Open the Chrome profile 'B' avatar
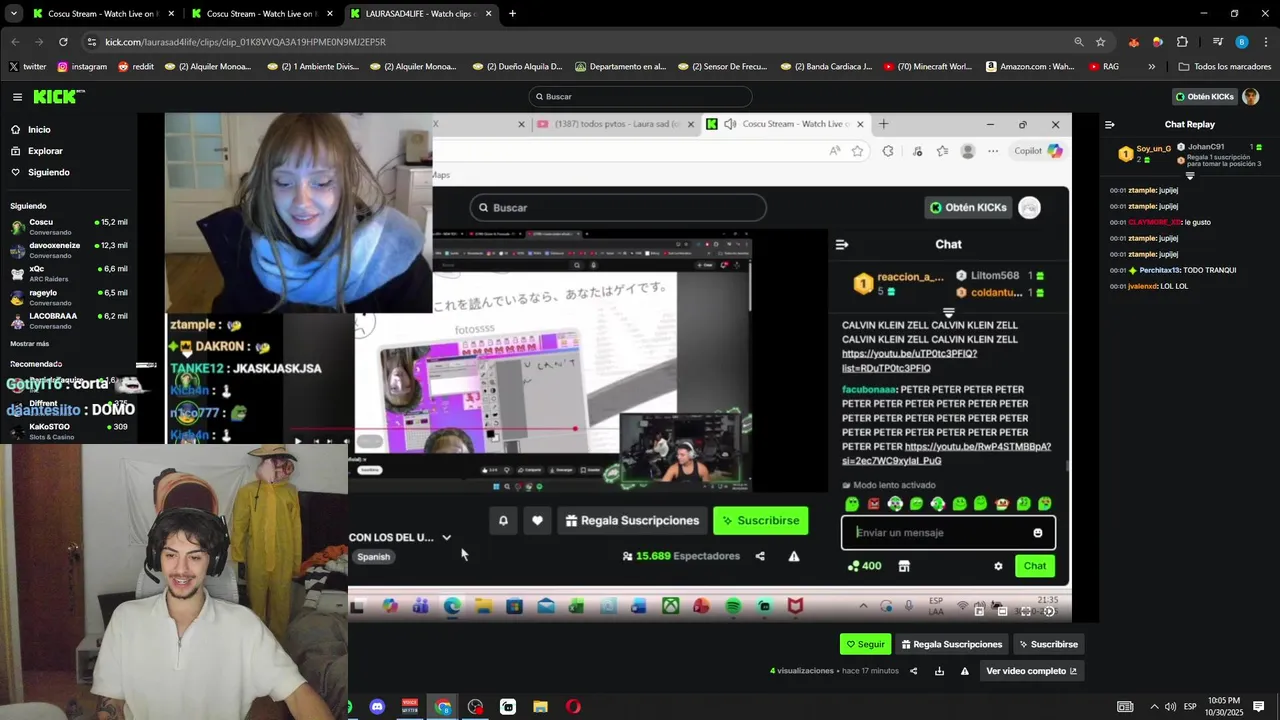Viewport: 1280px width, 720px height. click(x=1242, y=42)
